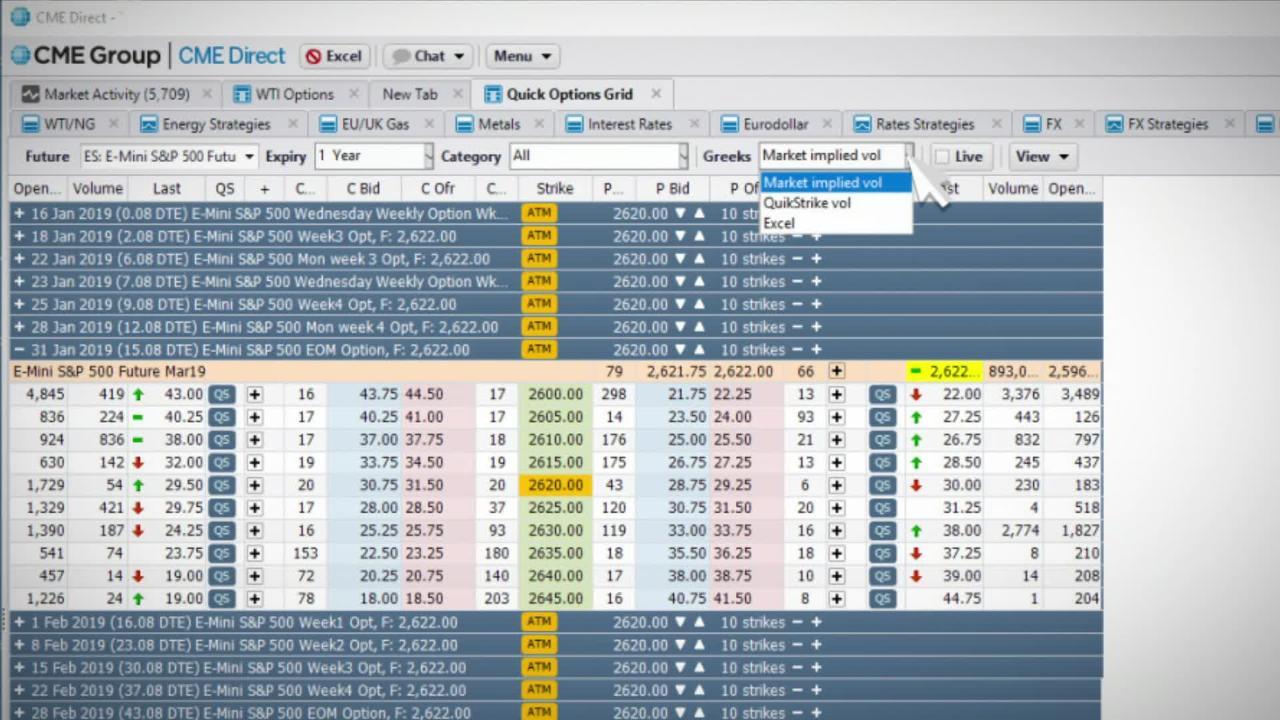Open the Interest Rates tab
The image size is (1280, 720).
coord(629,124)
